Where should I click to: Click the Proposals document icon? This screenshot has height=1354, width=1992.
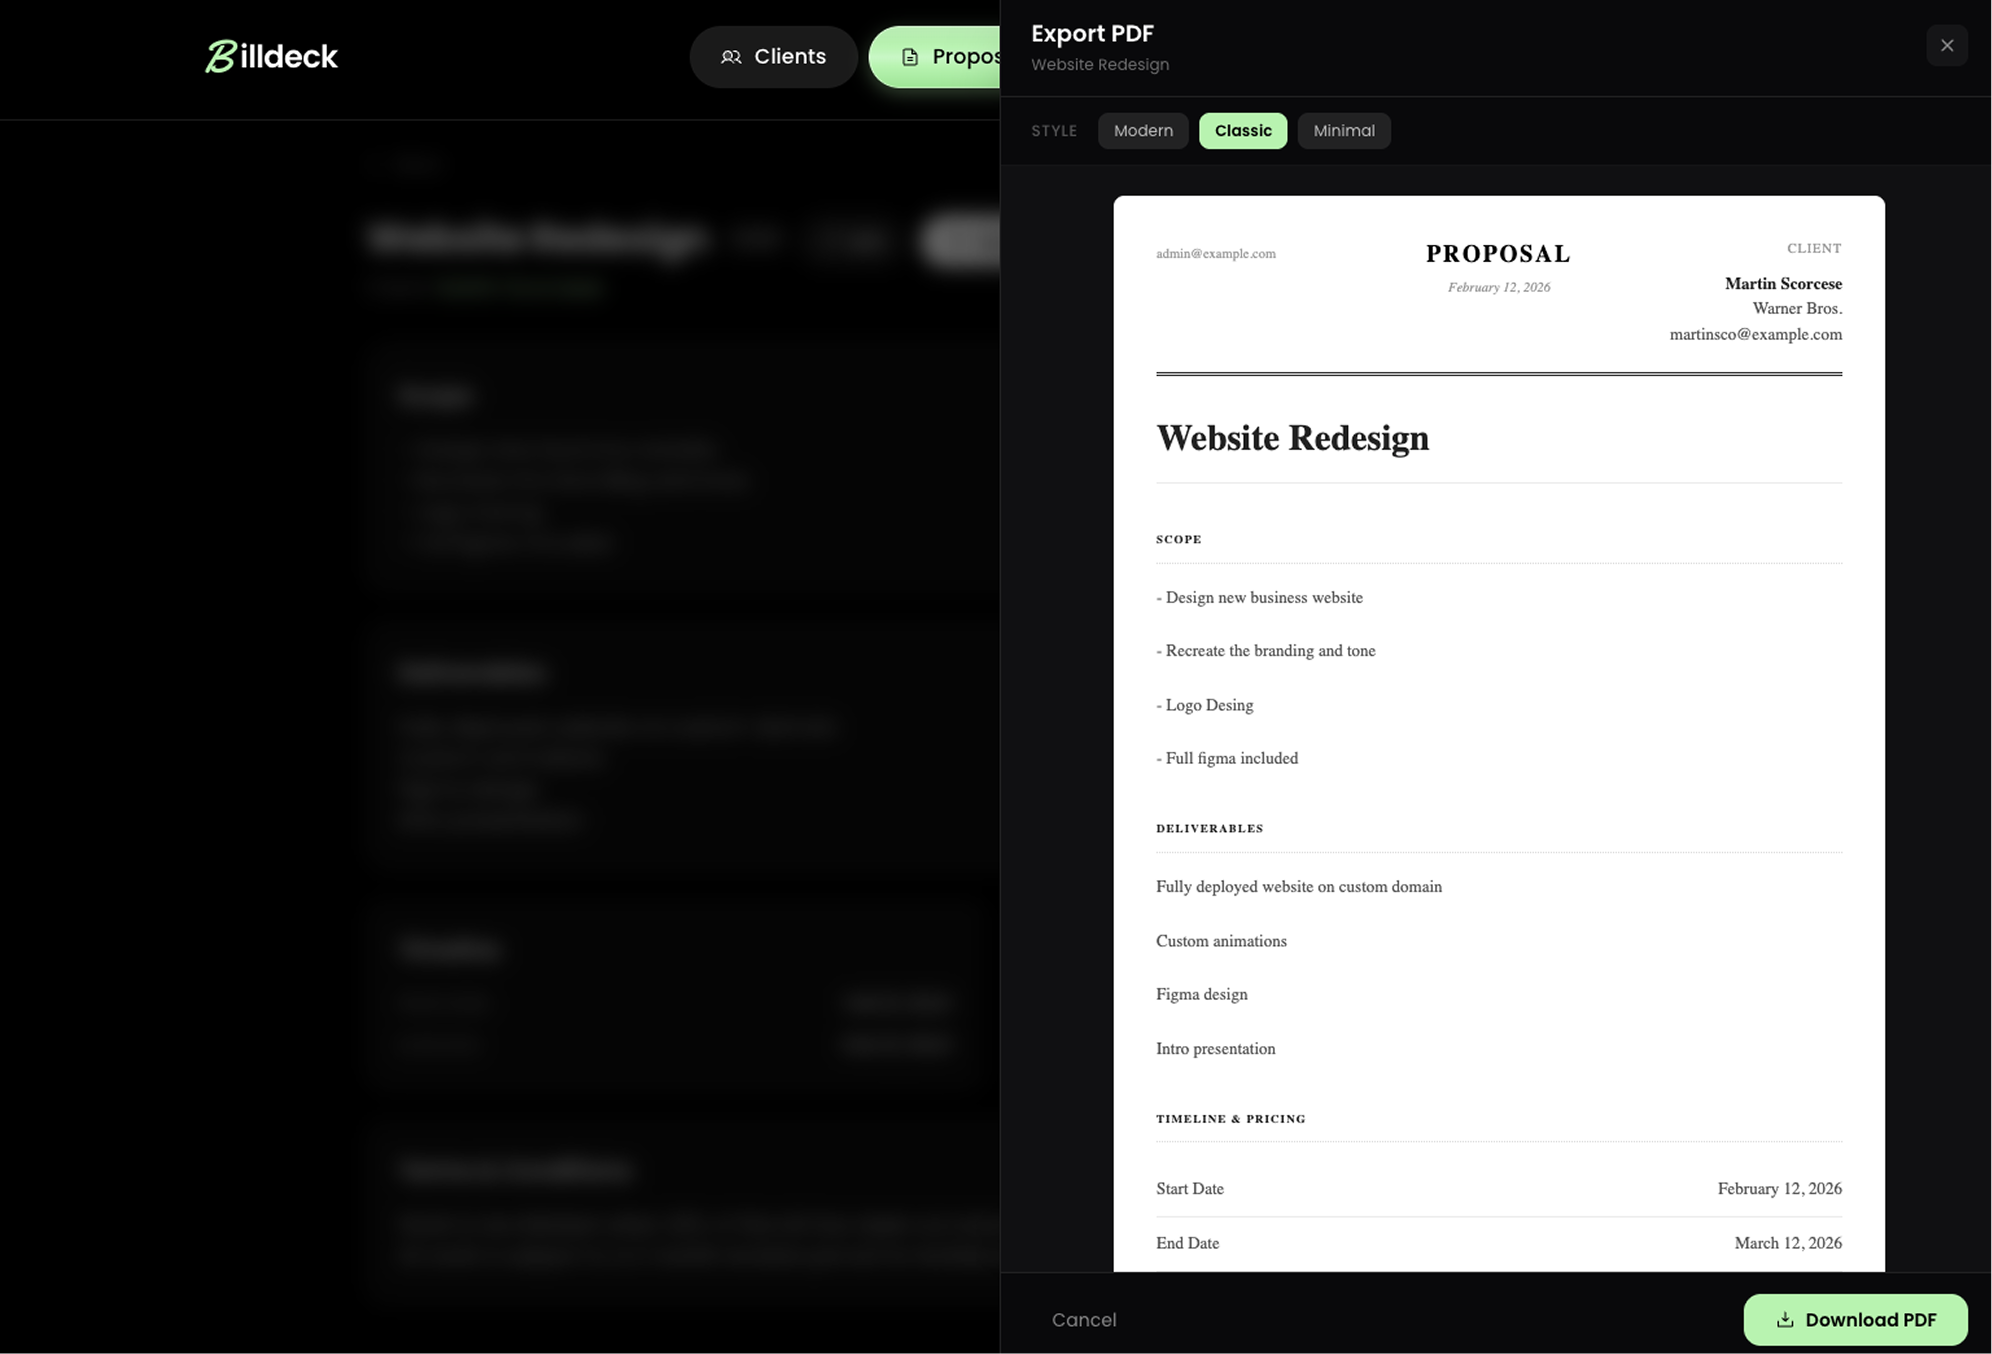pyautogui.click(x=909, y=57)
